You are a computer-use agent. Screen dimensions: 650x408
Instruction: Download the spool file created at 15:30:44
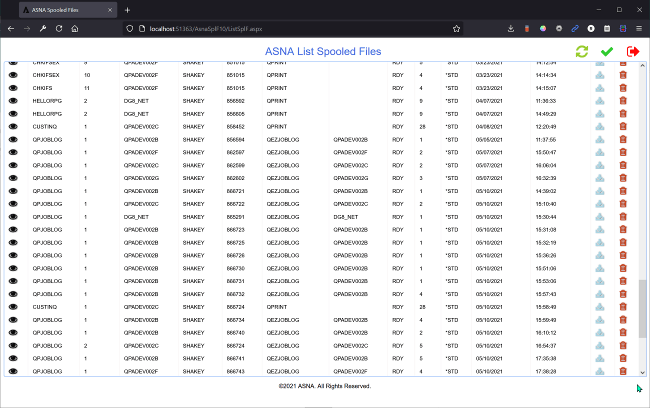point(600,216)
